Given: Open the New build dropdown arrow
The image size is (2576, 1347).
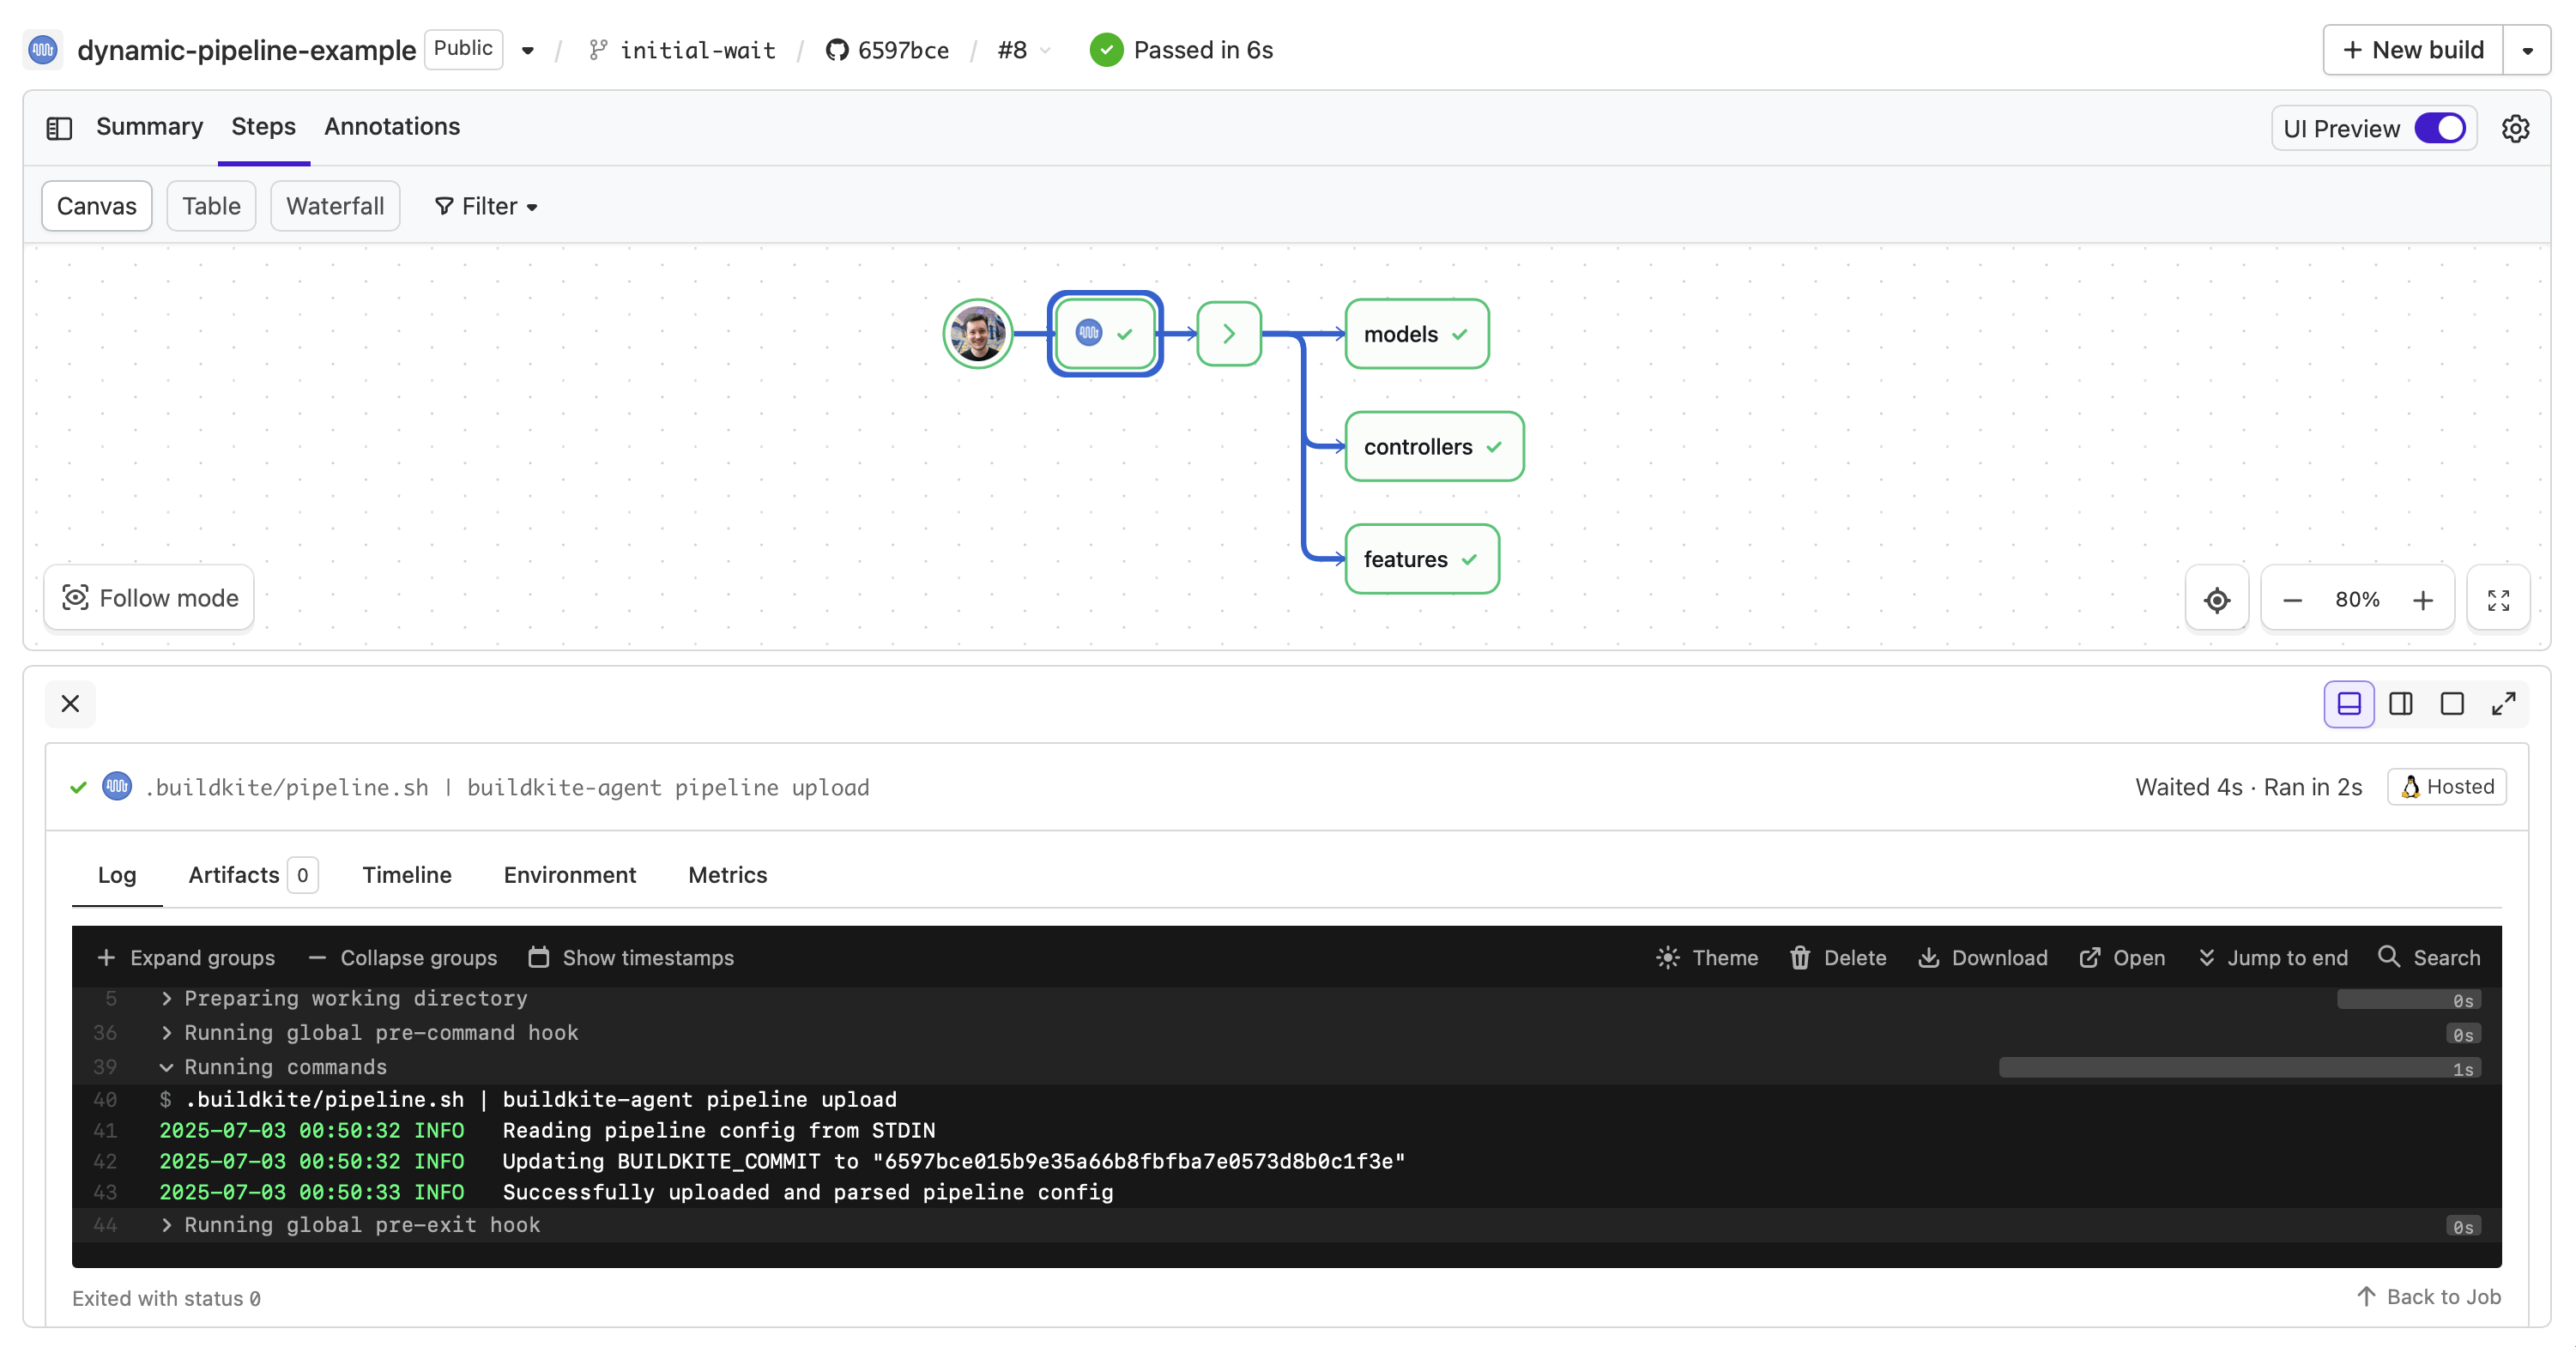Looking at the screenshot, I should [2527, 50].
